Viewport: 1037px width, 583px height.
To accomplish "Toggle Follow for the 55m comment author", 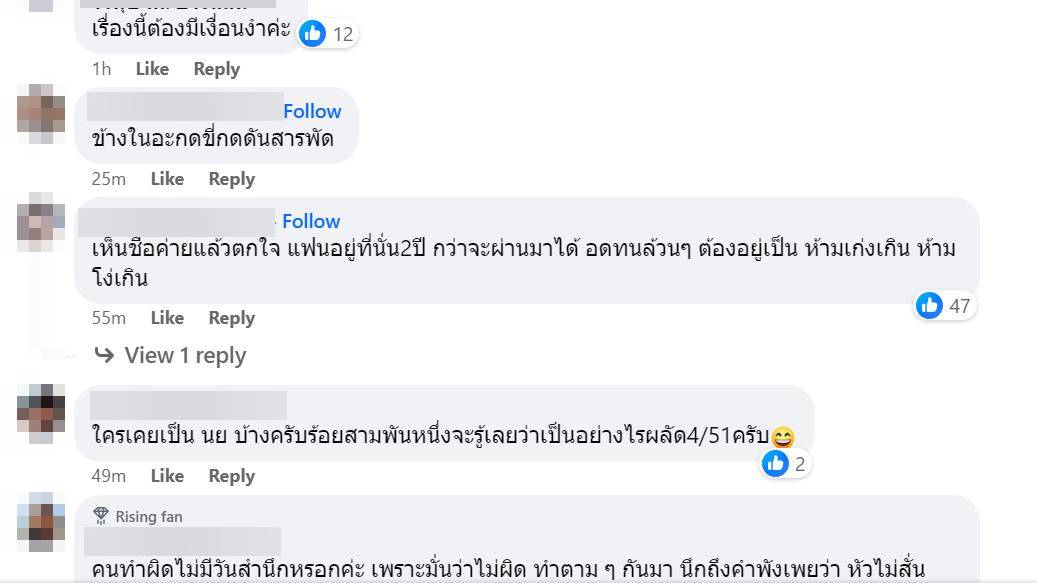I will [311, 221].
